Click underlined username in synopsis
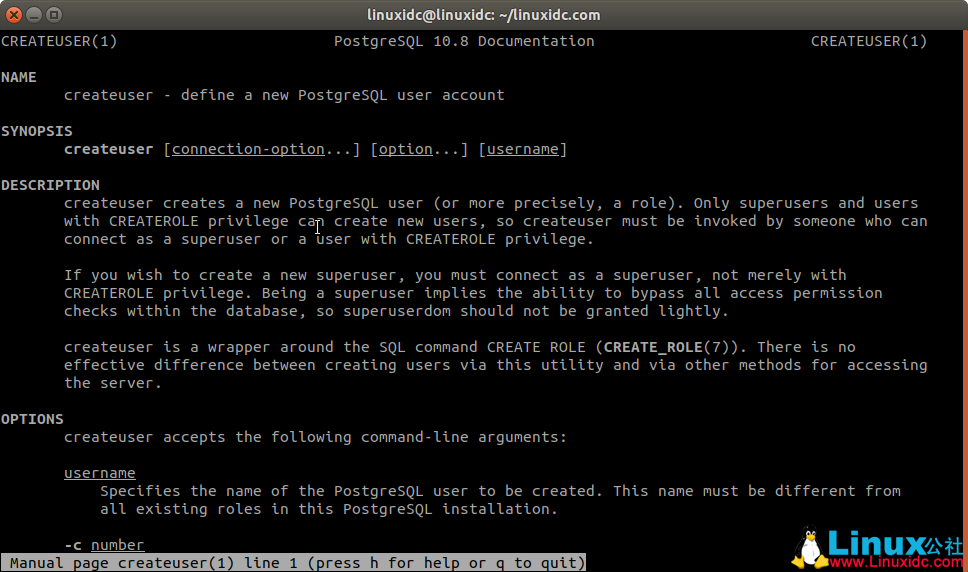 [522, 149]
